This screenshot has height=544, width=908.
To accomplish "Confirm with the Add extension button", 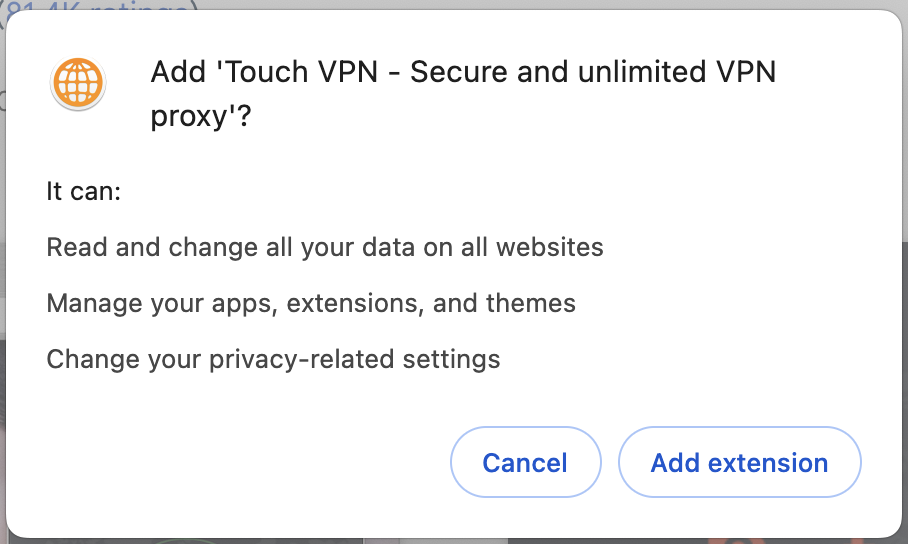I will coord(739,462).
